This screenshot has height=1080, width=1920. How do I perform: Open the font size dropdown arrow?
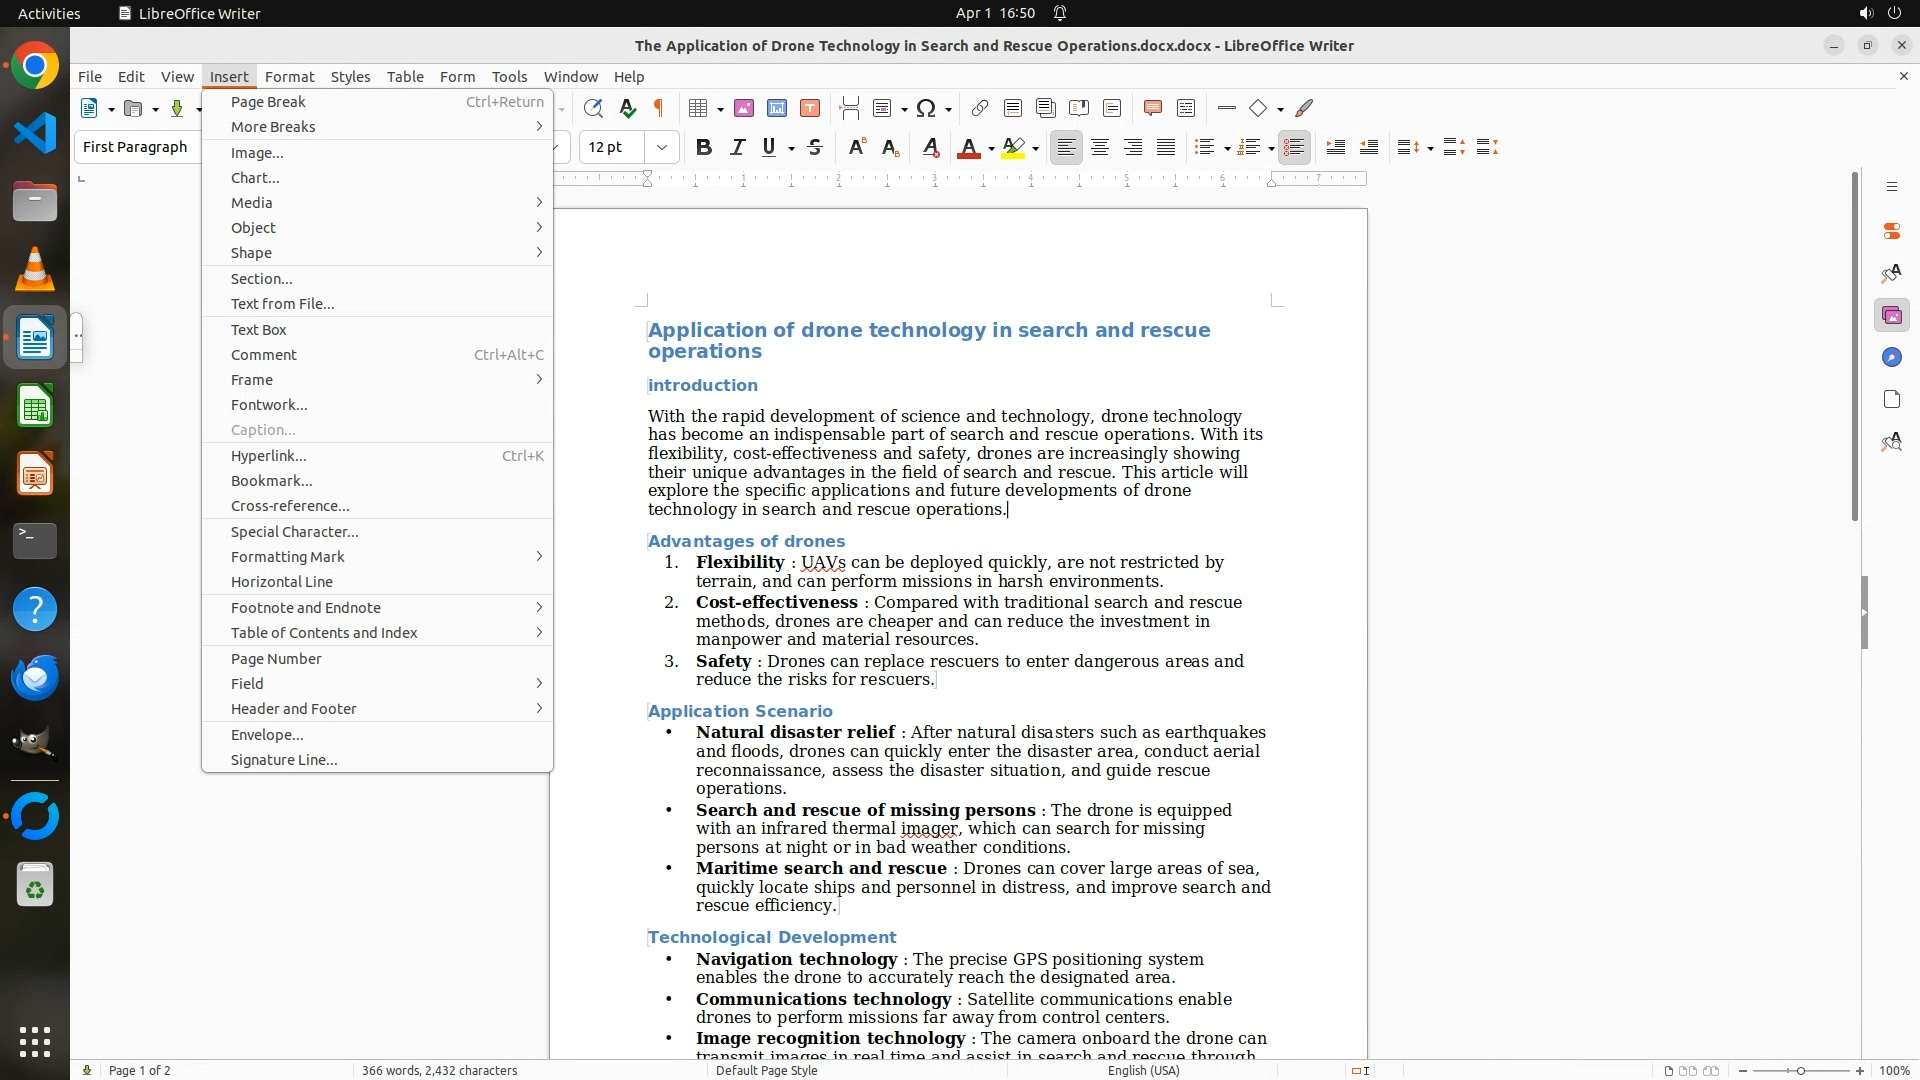tap(662, 148)
